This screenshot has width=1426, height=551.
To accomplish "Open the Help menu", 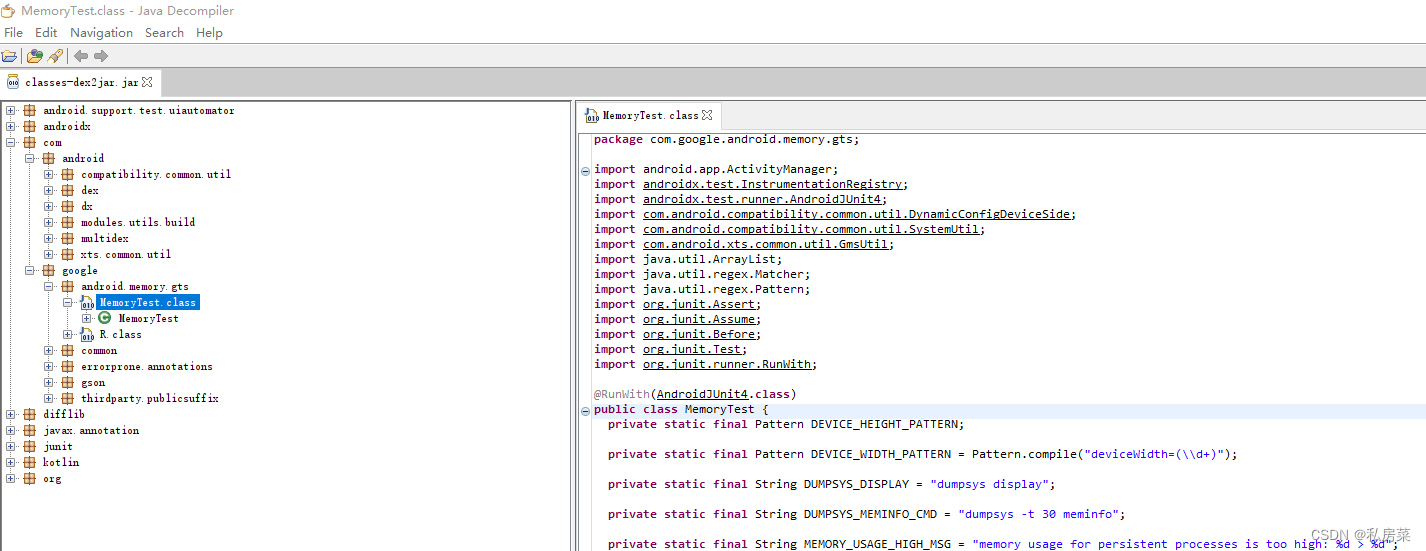I will click(x=209, y=32).
